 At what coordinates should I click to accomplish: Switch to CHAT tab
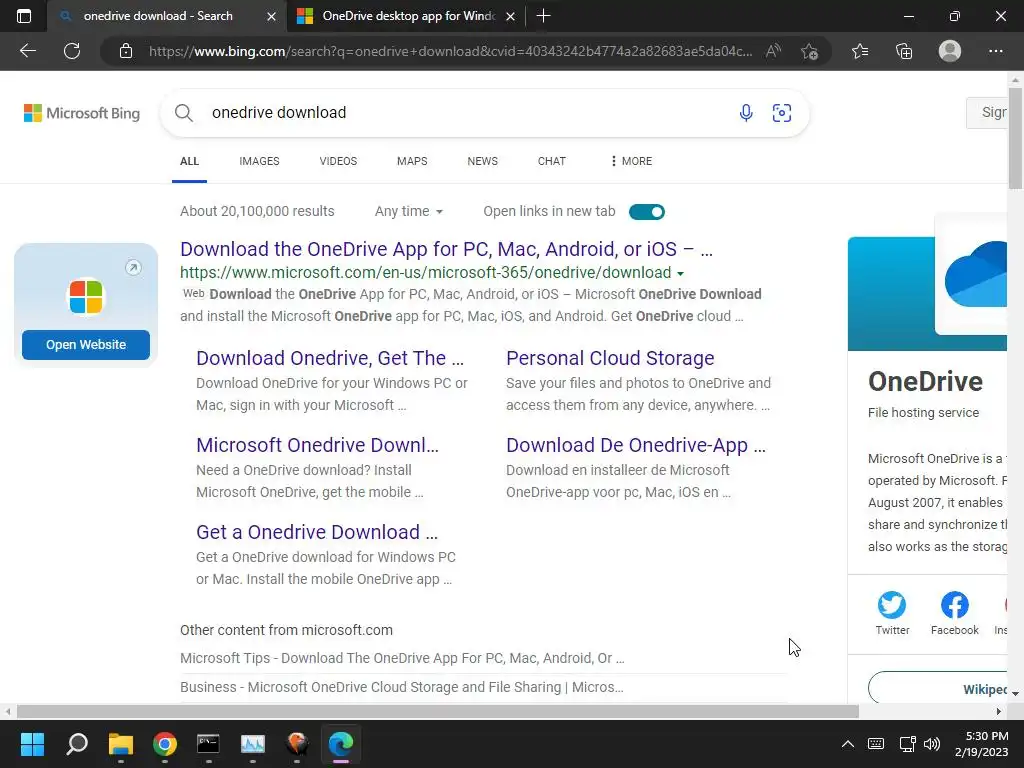click(552, 161)
